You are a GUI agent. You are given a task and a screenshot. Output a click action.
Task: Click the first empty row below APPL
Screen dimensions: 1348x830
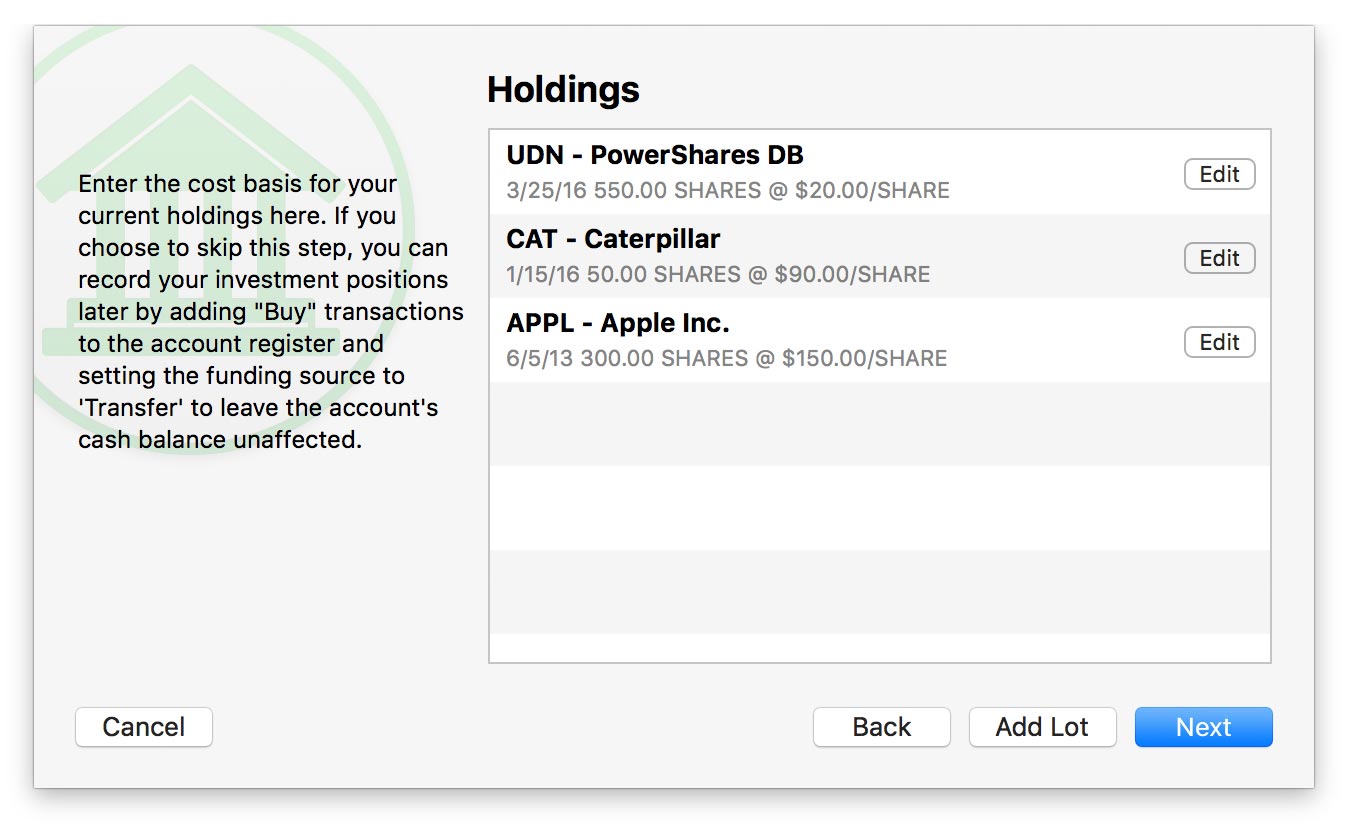coord(879,424)
